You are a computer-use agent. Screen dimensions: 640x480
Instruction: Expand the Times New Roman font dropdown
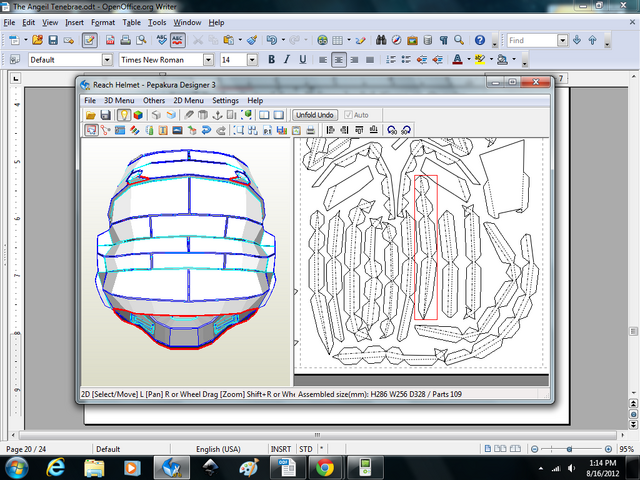coord(208,60)
